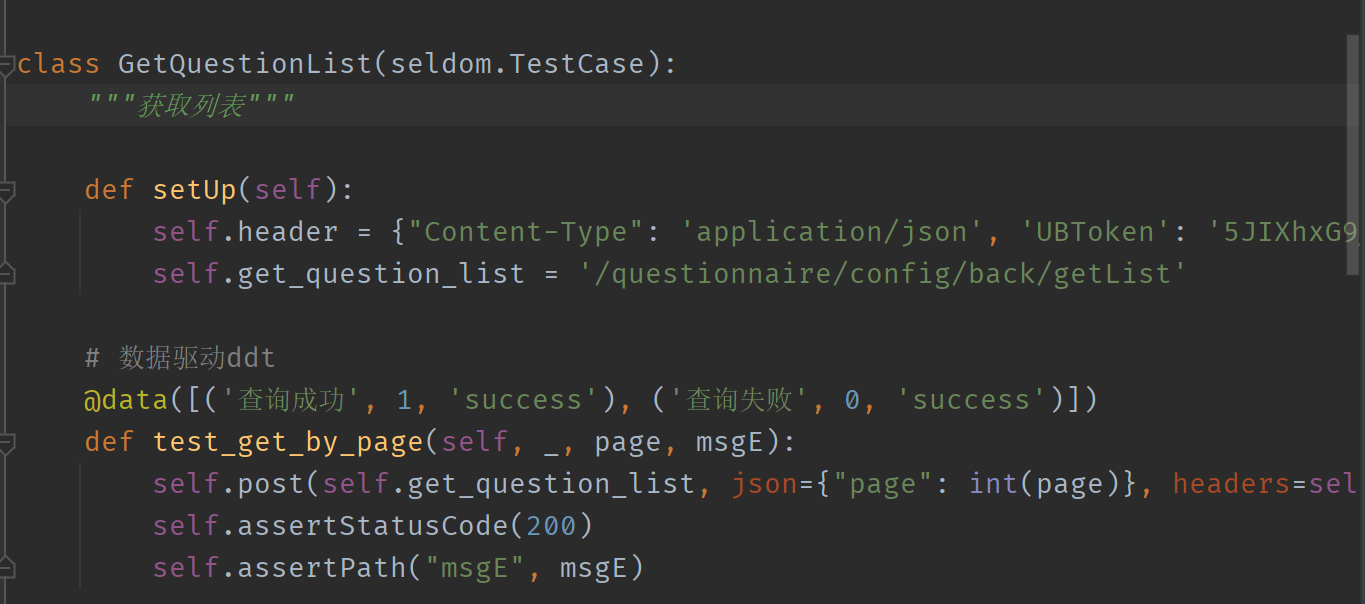Collapse the test_get_by_page method fold marker
Viewport: 1365px width, 604px height.
[x=7, y=442]
